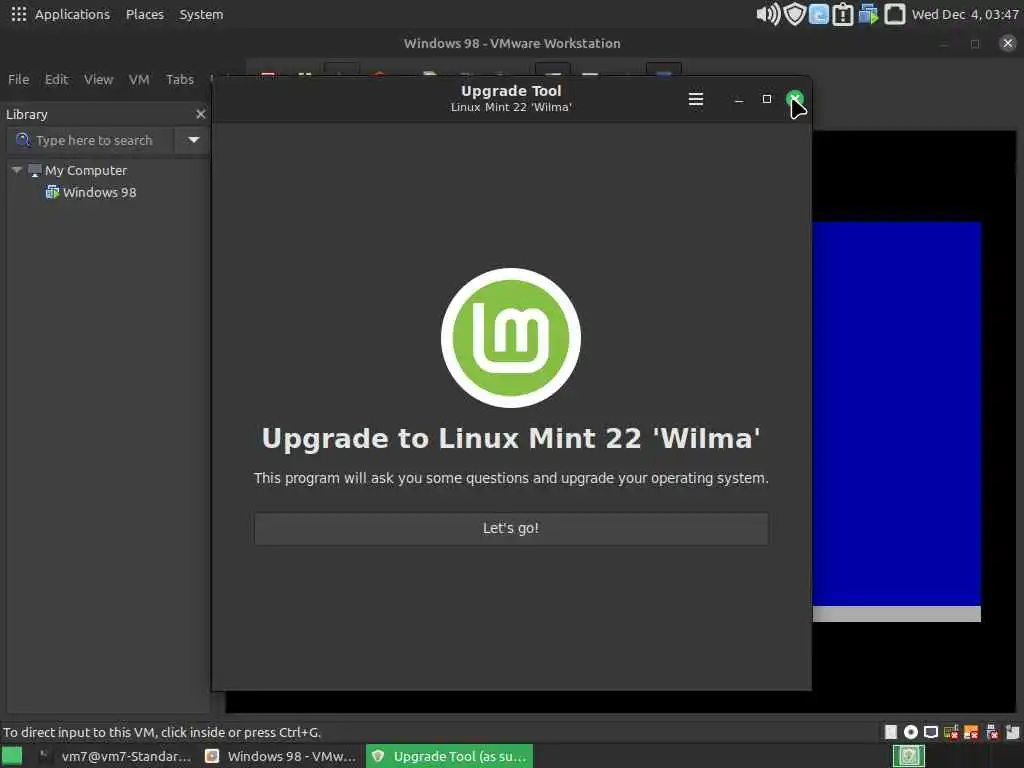Click the VMware hard disk status icon
The height and width of the screenshot is (768, 1024).
click(x=890, y=732)
